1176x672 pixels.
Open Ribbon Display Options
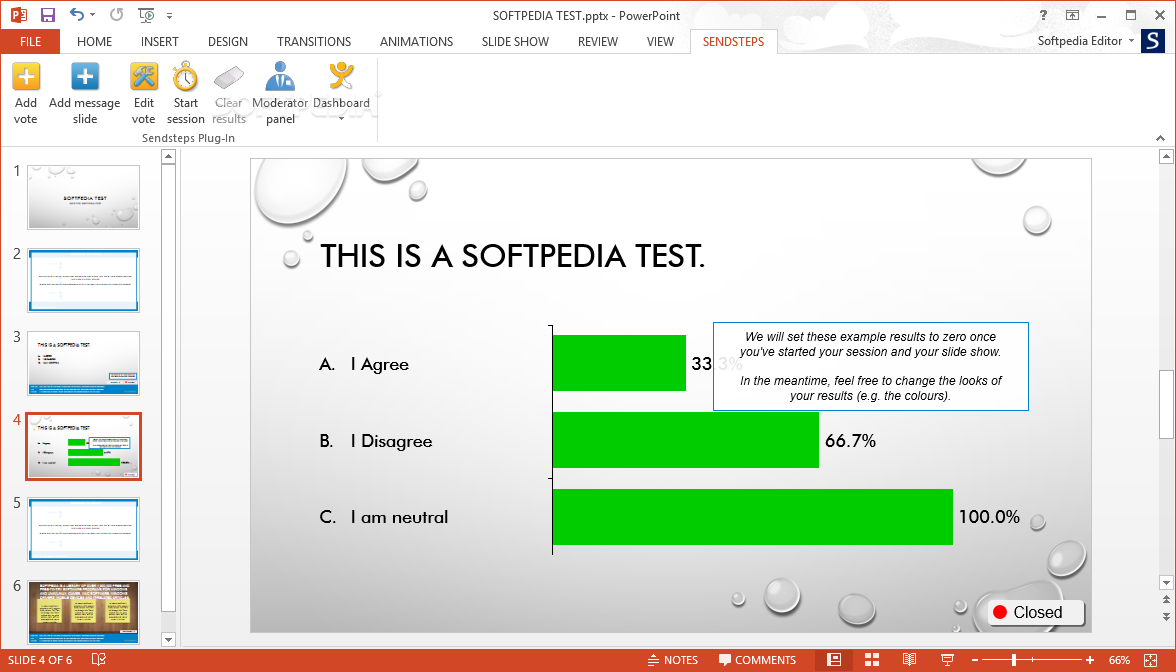(x=1072, y=15)
